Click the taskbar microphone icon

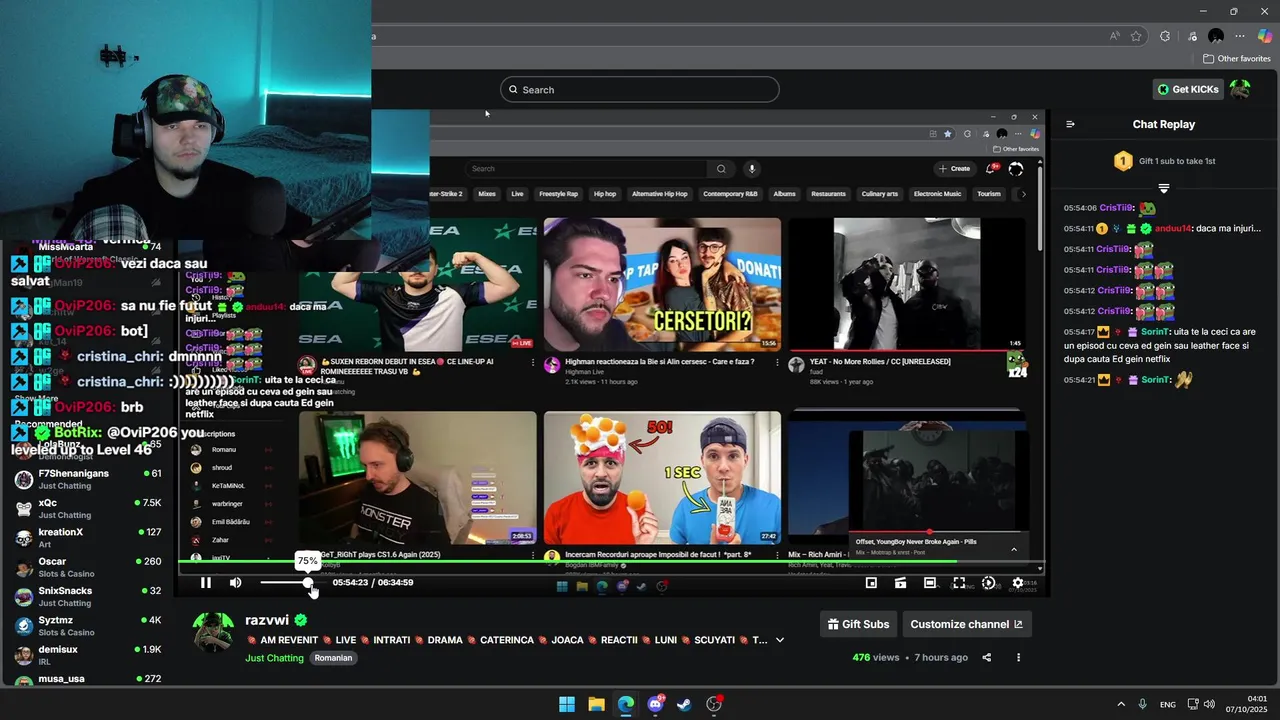pyautogui.click(x=1143, y=704)
